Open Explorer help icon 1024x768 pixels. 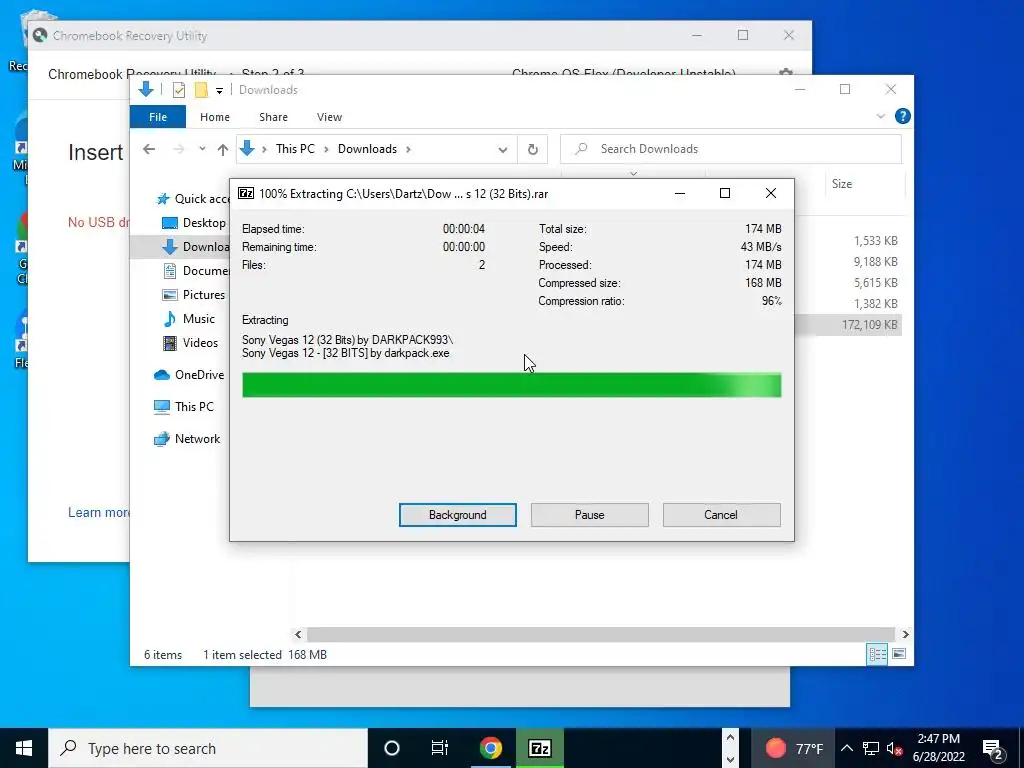(x=903, y=116)
